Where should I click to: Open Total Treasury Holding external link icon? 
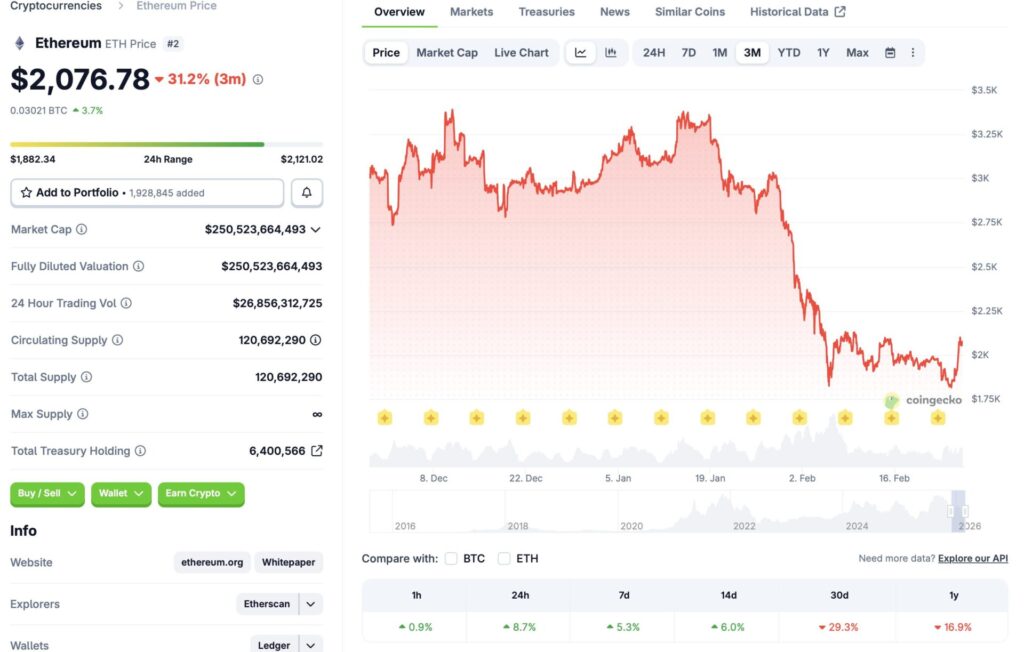tap(317, 451)
